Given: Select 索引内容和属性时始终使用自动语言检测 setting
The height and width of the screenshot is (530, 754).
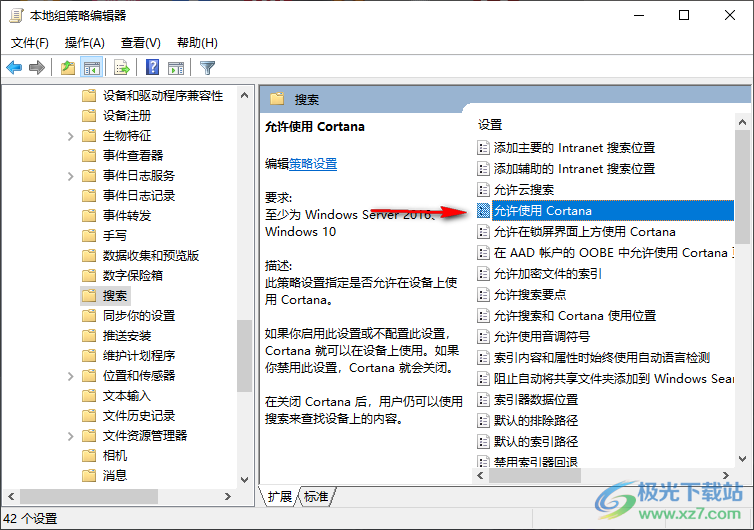Looking at the screenshot, I should [x=602, y=357].
